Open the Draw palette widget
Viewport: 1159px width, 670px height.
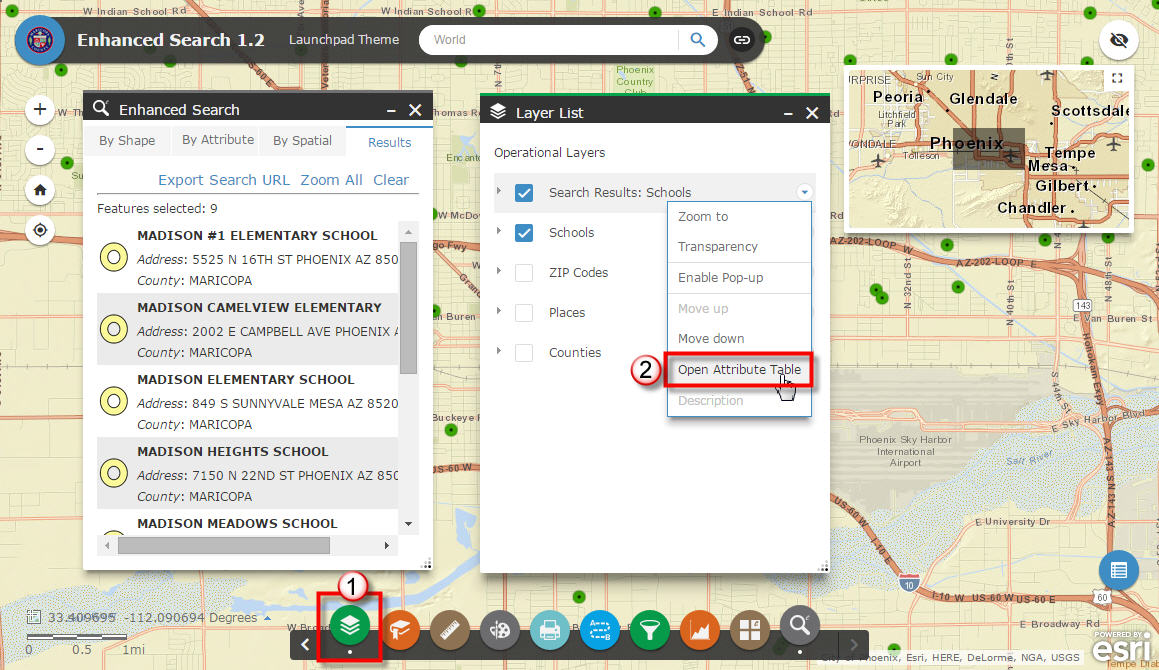click(x=500, y=630)
